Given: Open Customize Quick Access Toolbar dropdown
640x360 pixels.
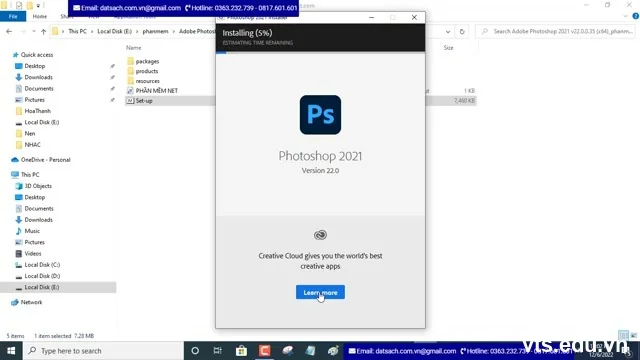Looking at the screenshot, I should 38,6.
